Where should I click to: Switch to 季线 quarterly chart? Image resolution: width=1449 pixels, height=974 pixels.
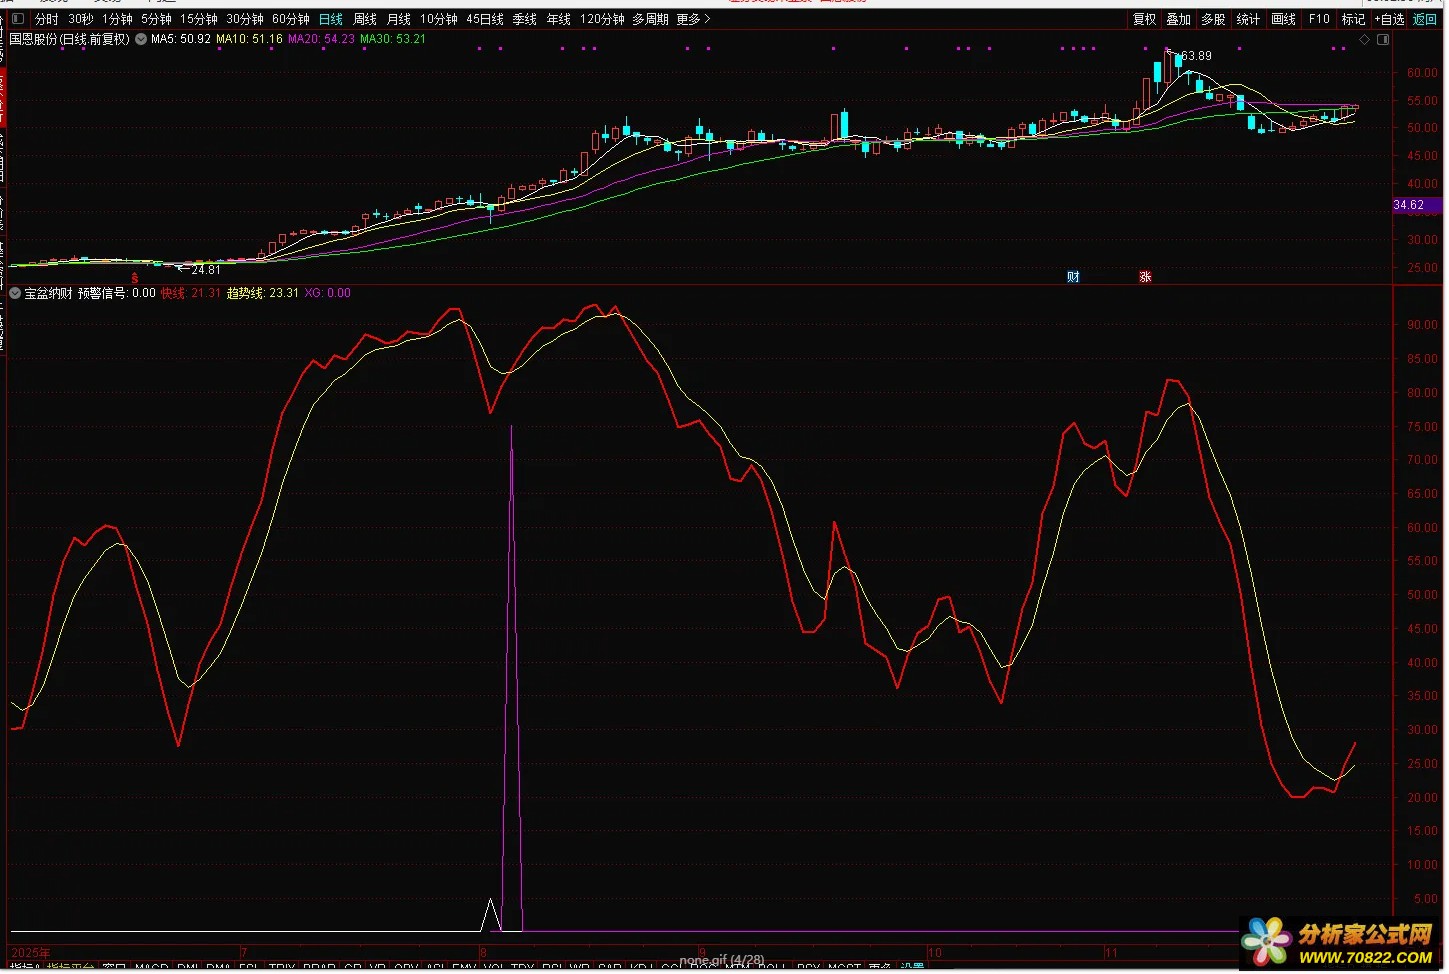click(525, 19)
